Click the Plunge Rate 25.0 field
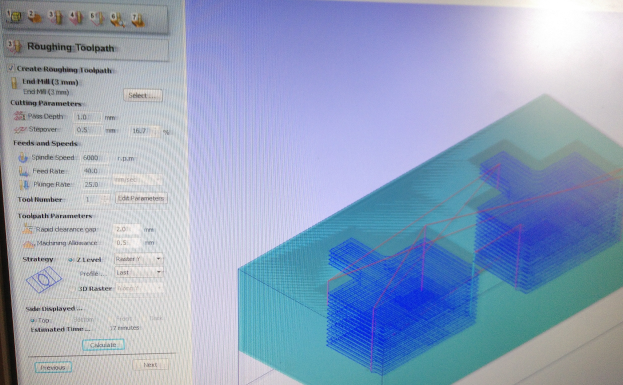623x385 pixels. tap(96, 184)
